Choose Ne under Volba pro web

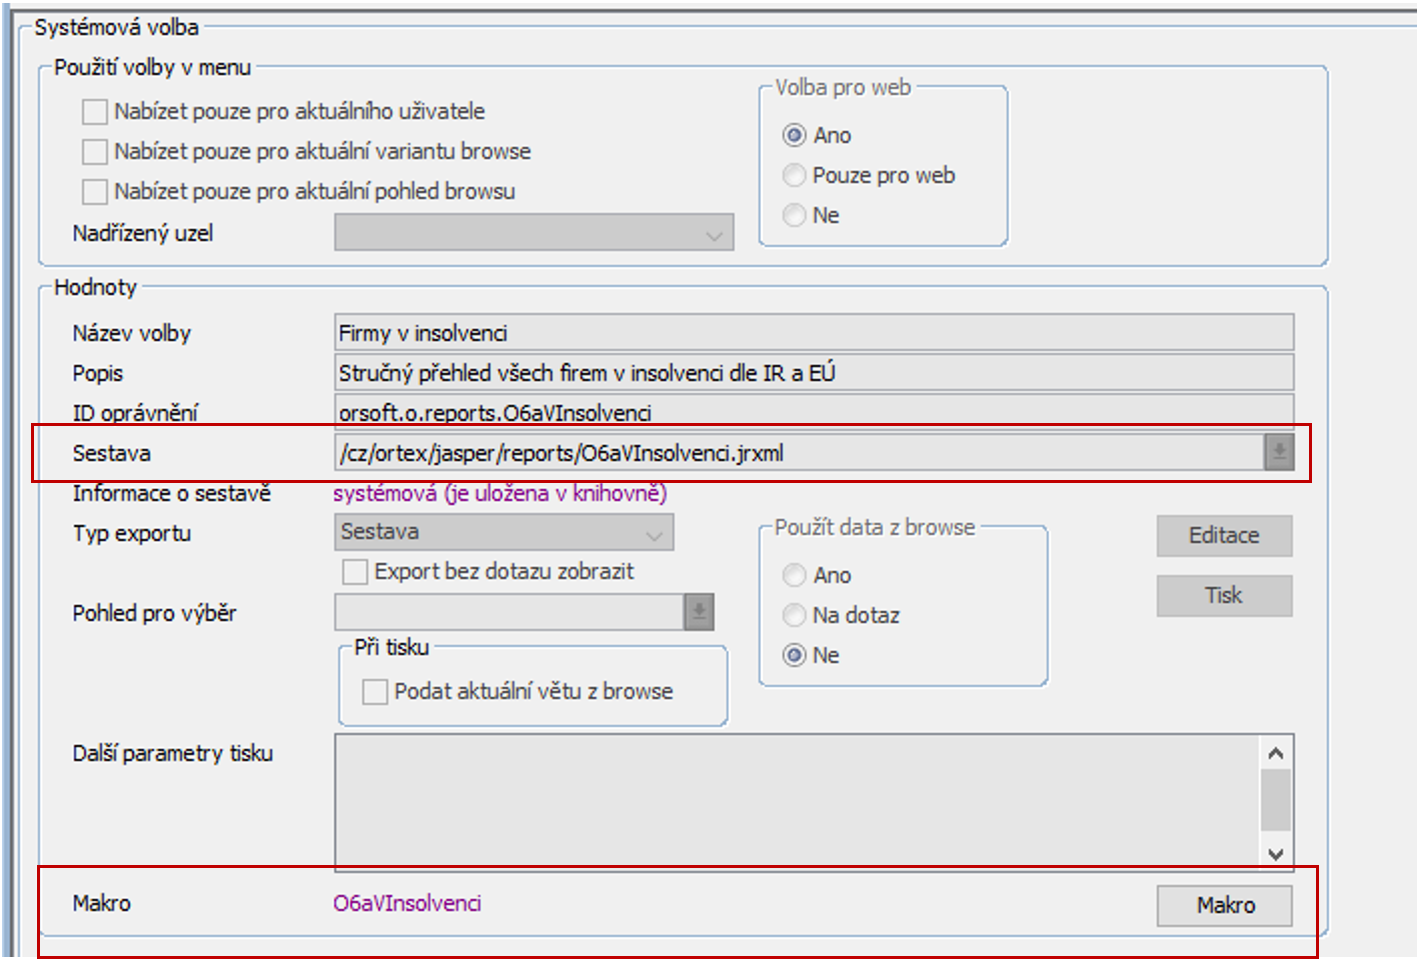pyautogui.click(x=794, y=216)
